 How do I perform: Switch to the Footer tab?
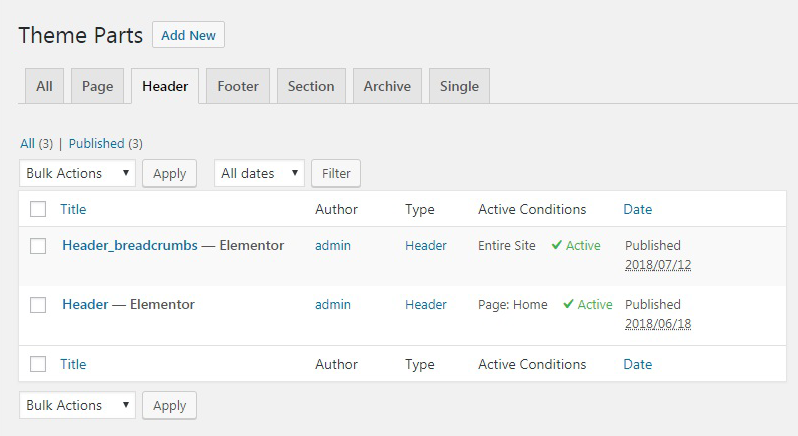[x=237, y=86]
